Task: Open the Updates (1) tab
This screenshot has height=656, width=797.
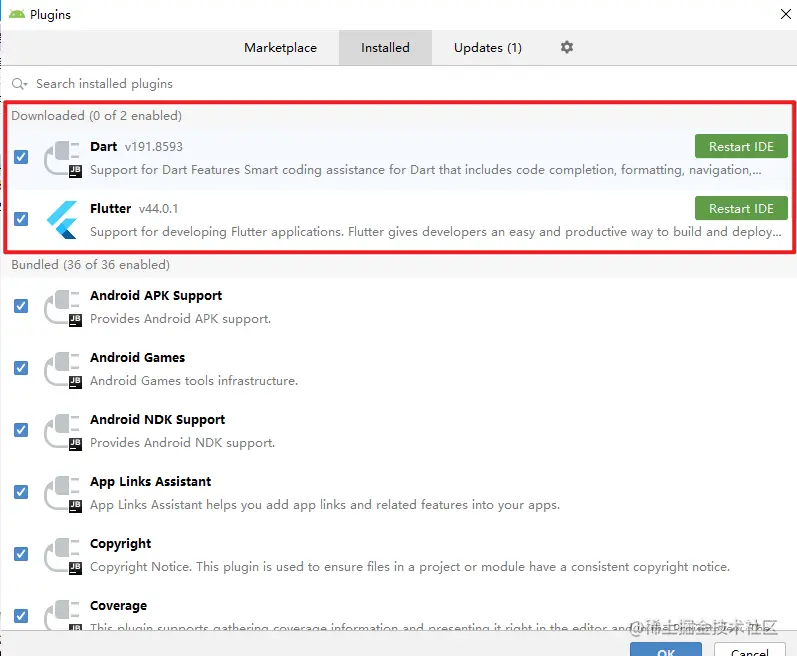Action: pyautogui.click(x=487, y=48)
